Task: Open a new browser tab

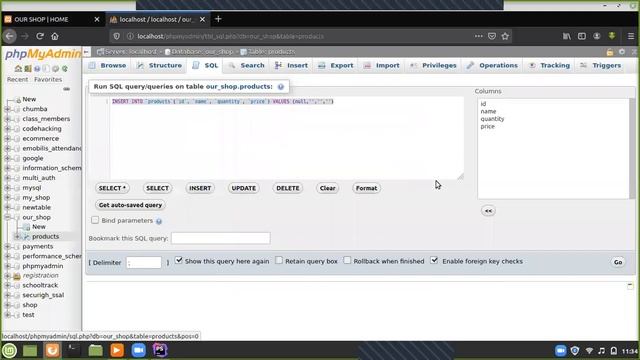Action: pyautogui.click(x=218, y=19)
